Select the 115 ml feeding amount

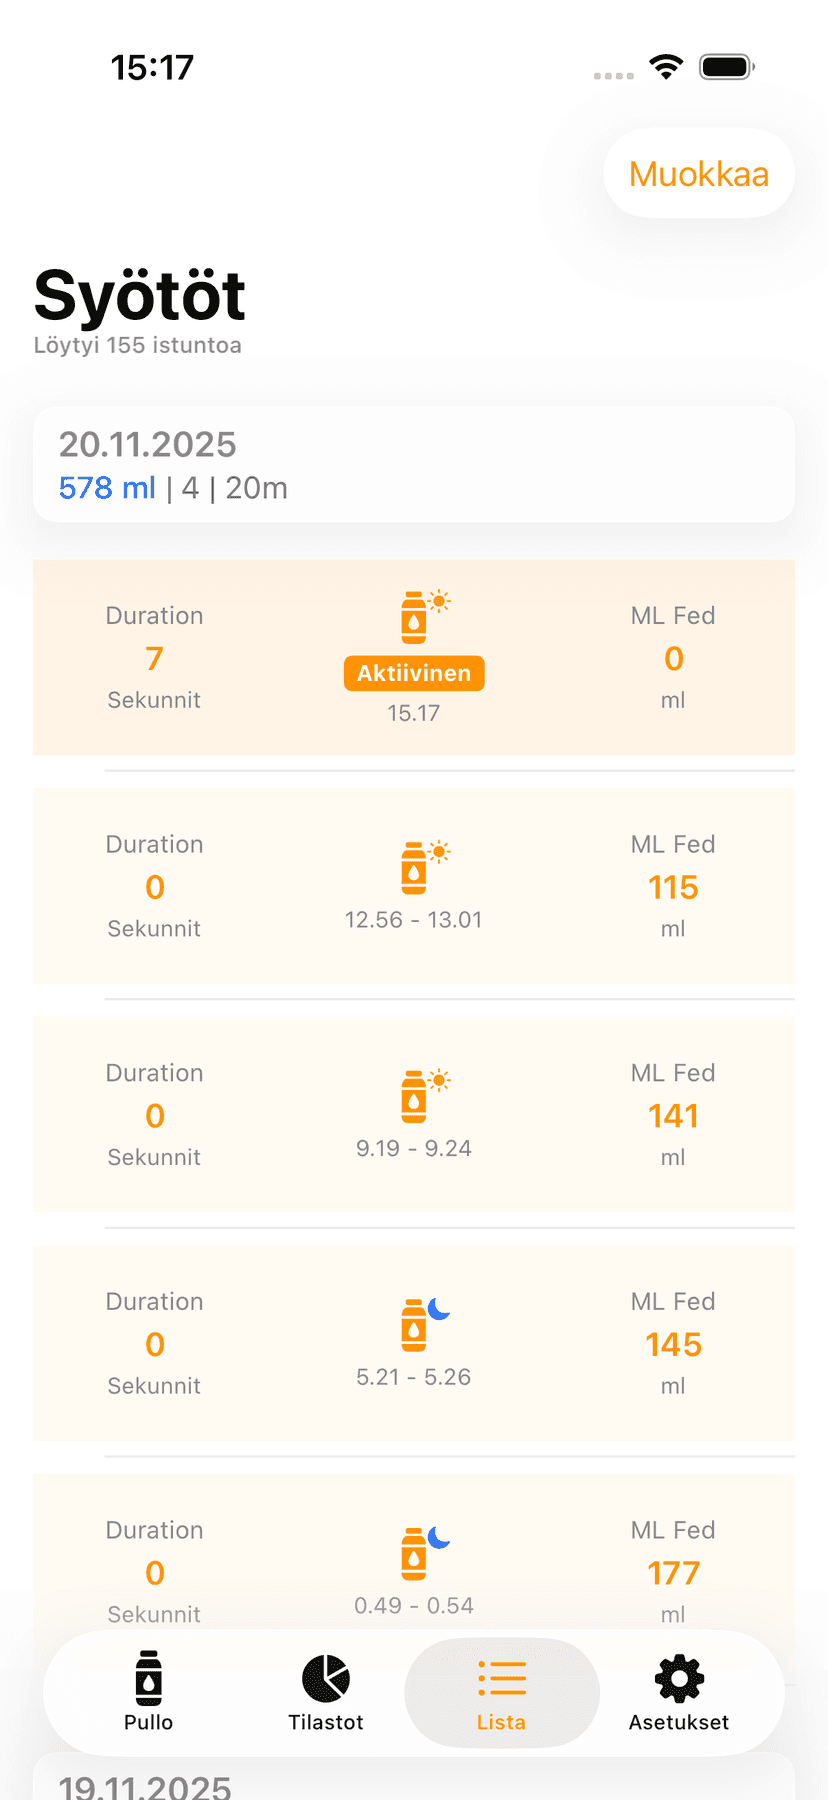673,887
